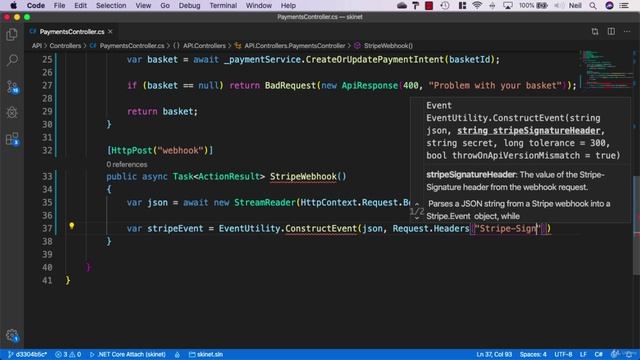Open the feedback icon in status bar
The image size is (640, 360).
(614, 354)
